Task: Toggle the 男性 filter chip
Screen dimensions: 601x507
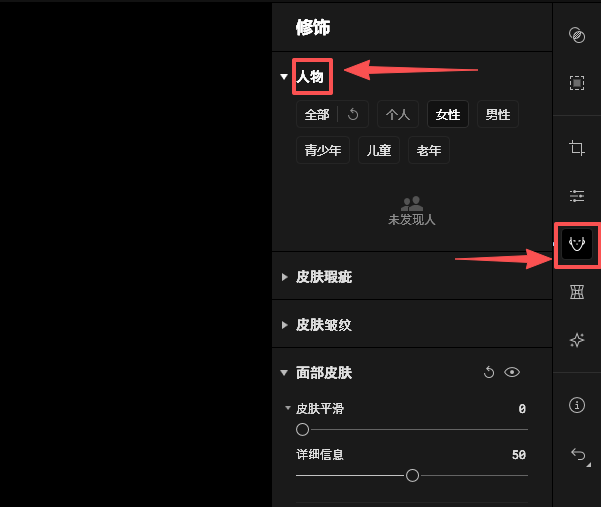Action: (498, 115)
